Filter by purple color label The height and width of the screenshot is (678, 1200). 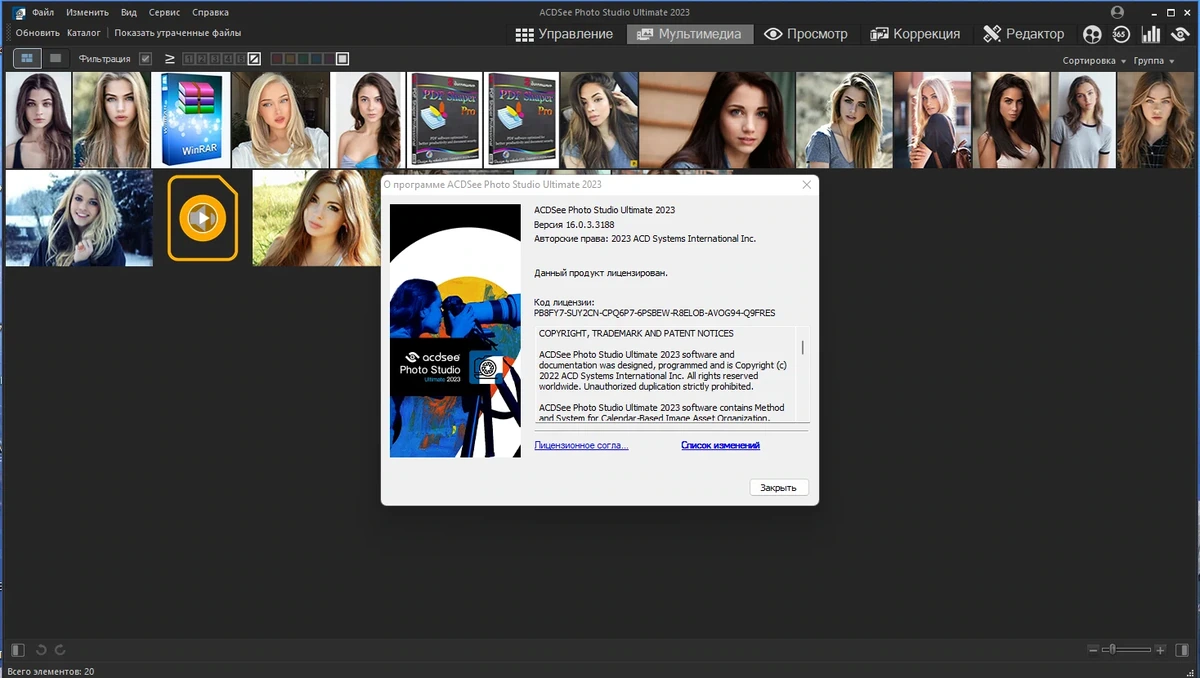pyautogui.click(x=329, y=59)
